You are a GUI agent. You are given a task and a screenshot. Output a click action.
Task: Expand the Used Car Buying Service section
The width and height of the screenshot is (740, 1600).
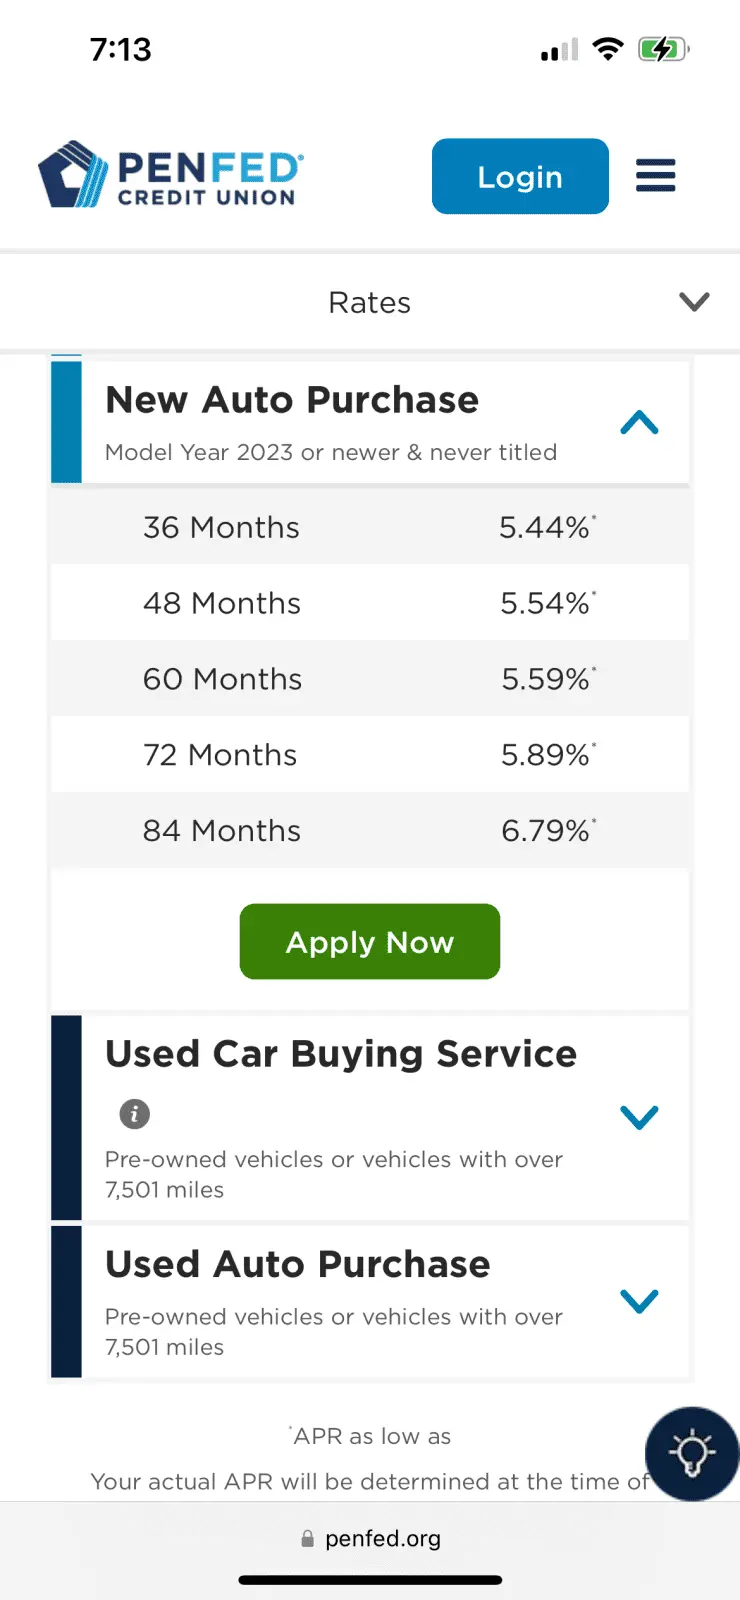click(x=639, y=1117)
